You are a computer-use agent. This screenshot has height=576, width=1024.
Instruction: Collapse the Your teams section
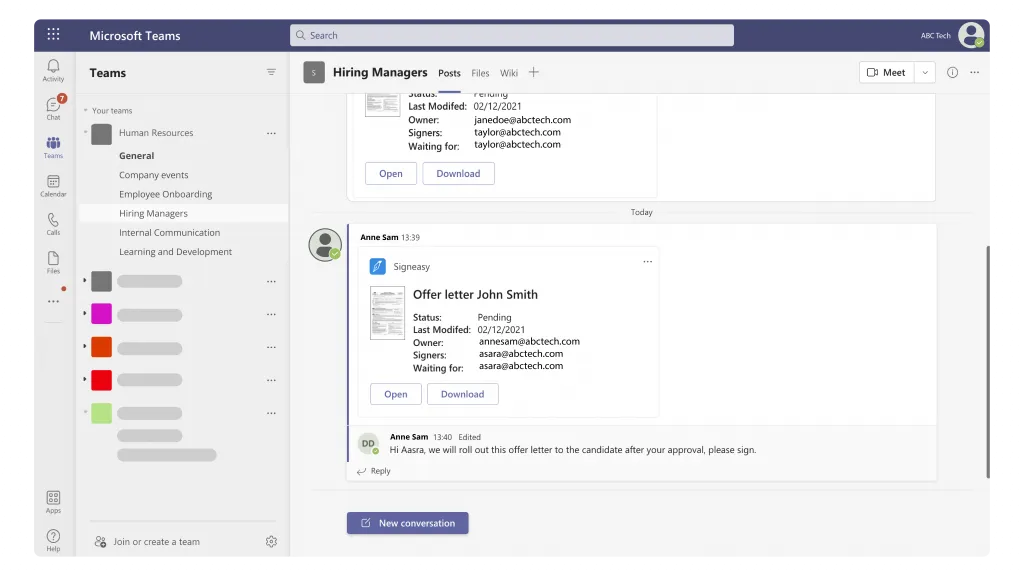click(x=86, y=110)
